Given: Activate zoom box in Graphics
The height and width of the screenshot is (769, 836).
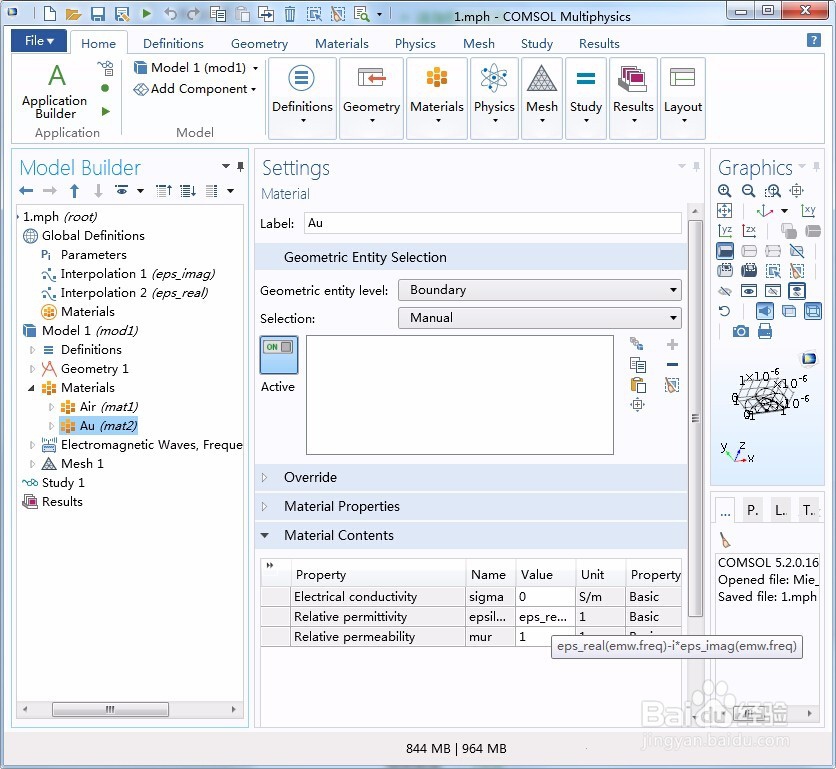Looking at the screenshot, I should [x=773, y=191].
